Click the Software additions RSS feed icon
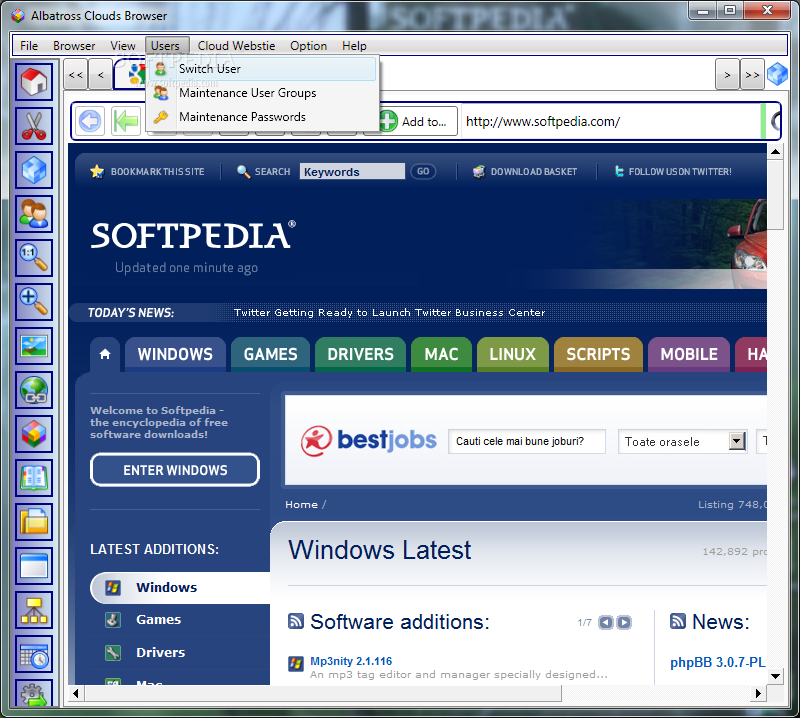The image size is (800, 718). pos(296,621)
